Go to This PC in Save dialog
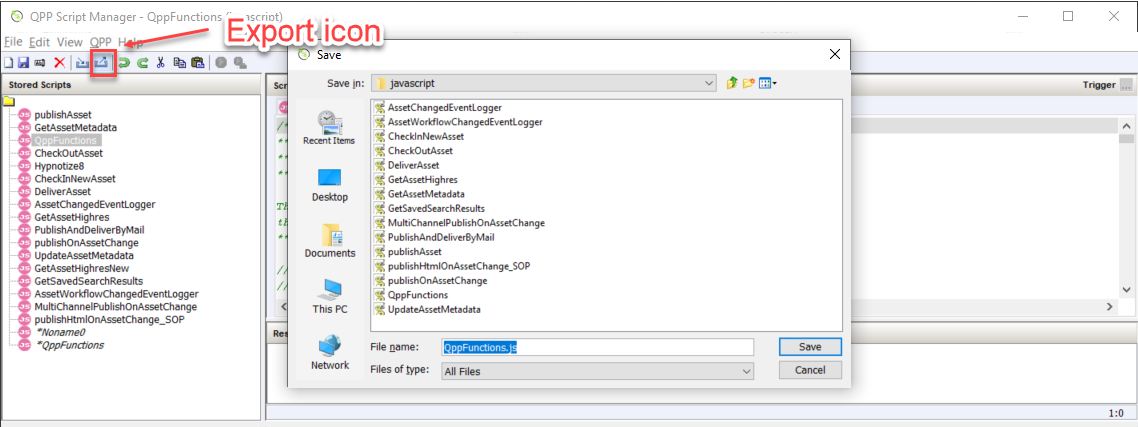This screenshot has width=1138, height=427. tap(329, 297)
